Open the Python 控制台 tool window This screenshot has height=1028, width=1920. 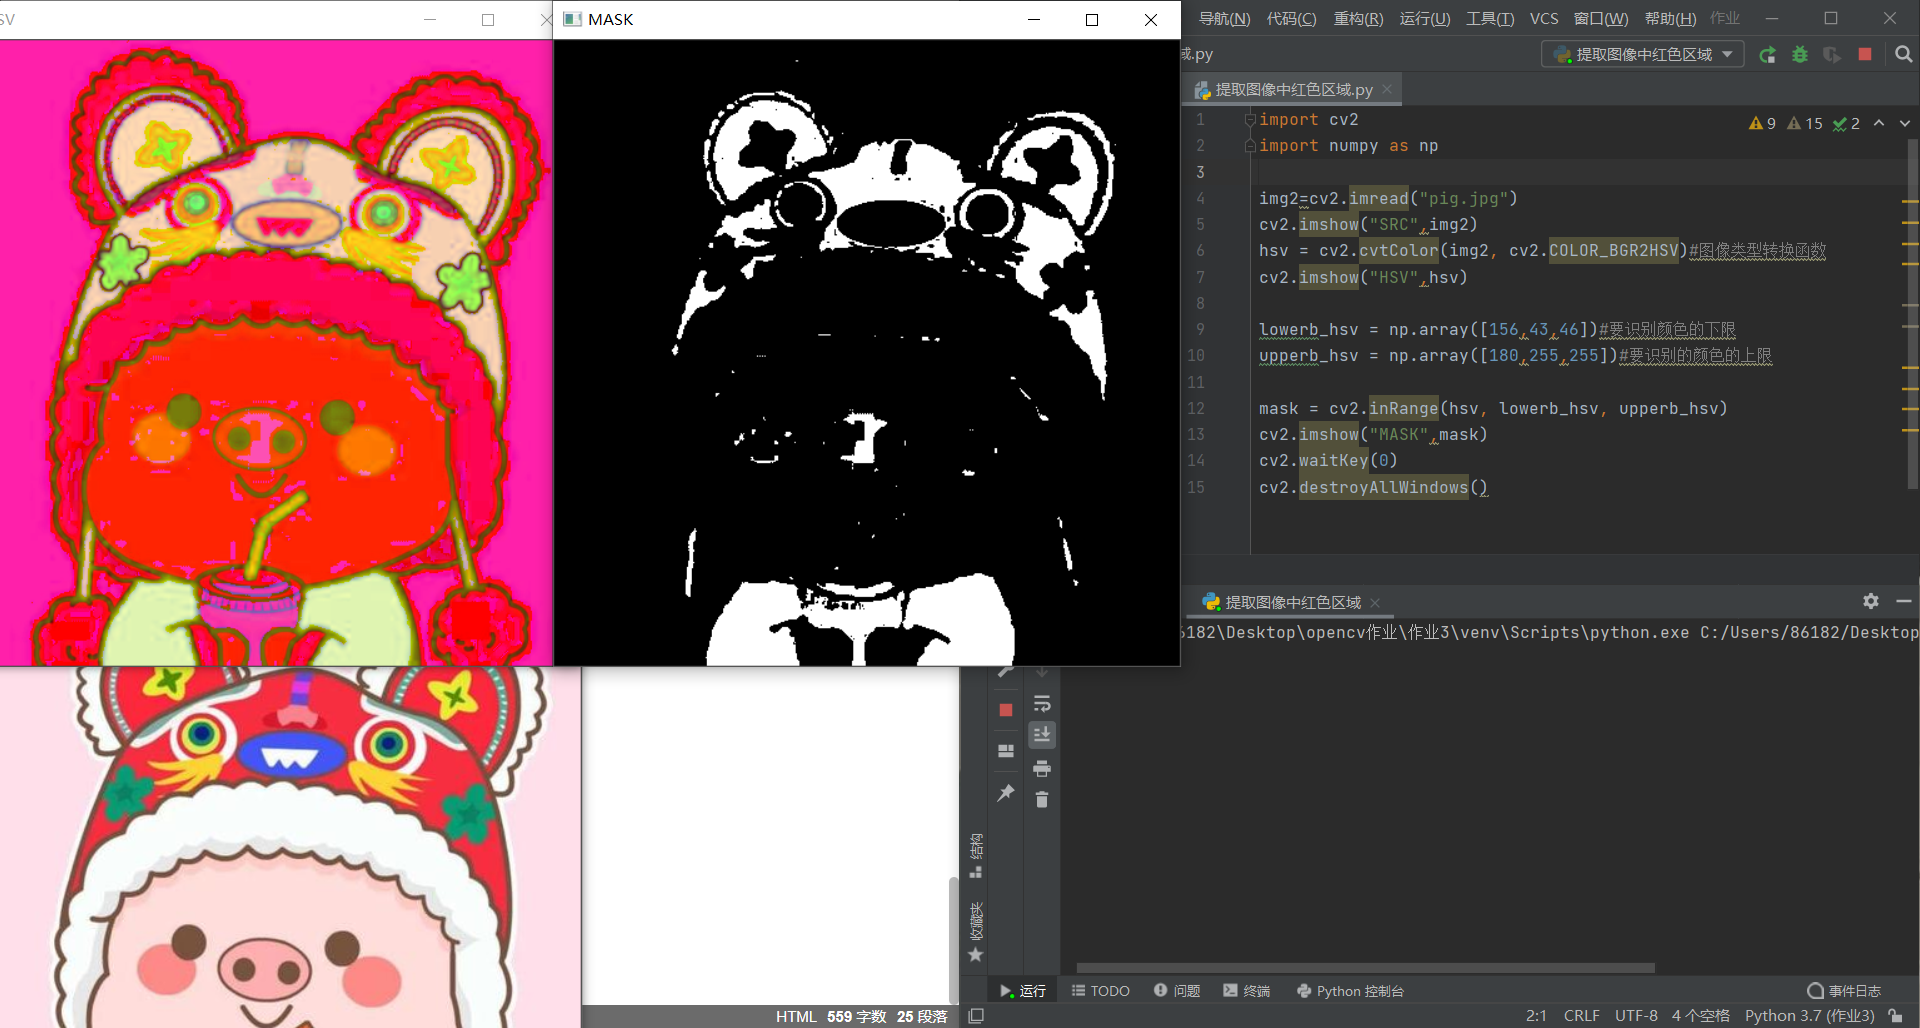coord(1350,990)
